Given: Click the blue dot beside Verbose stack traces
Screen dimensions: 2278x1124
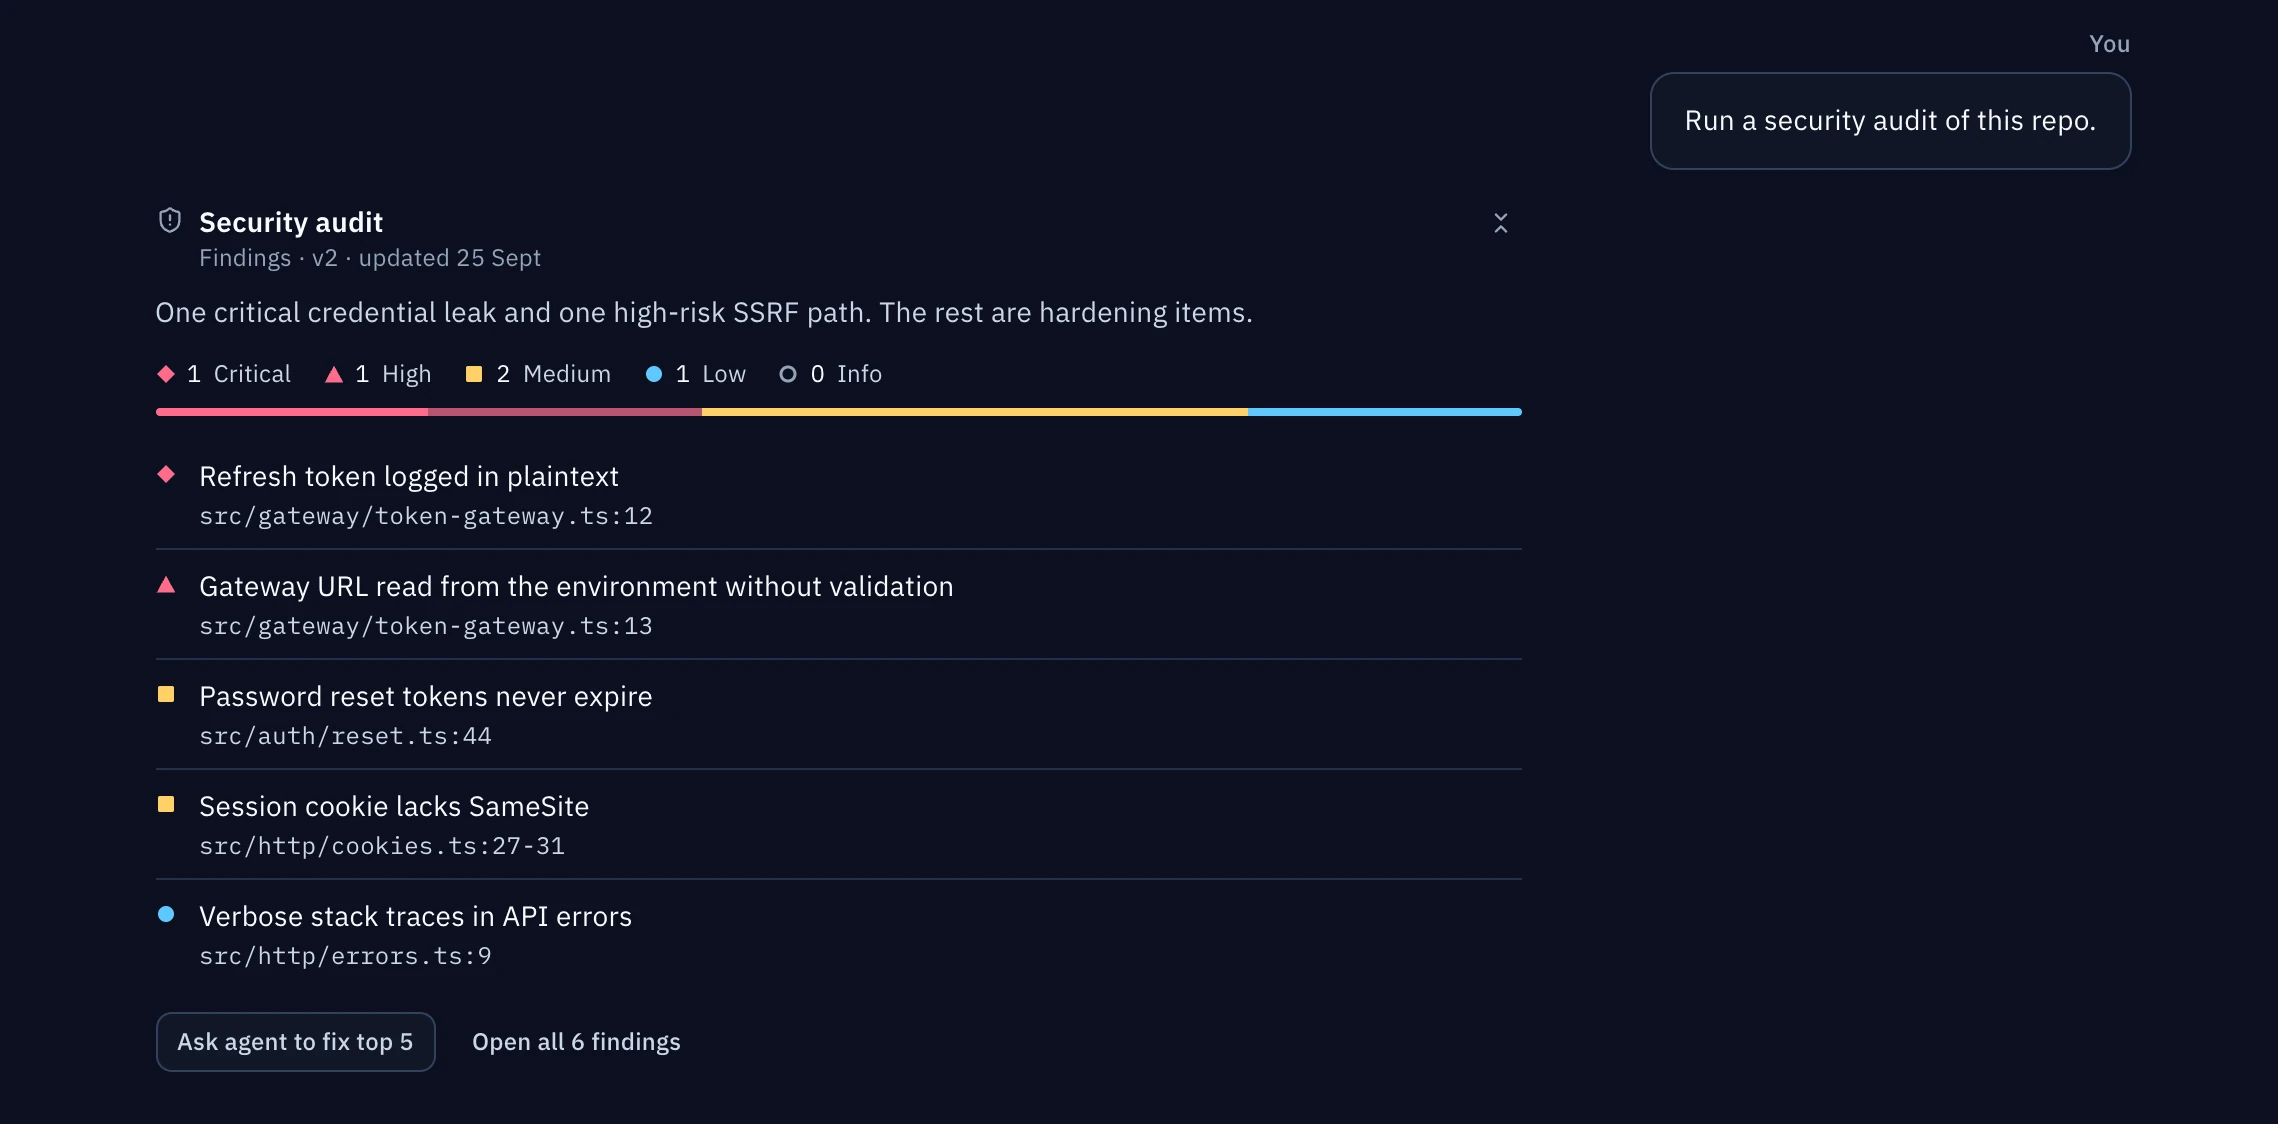Looking at the screenshot, I should click(166, 914).
